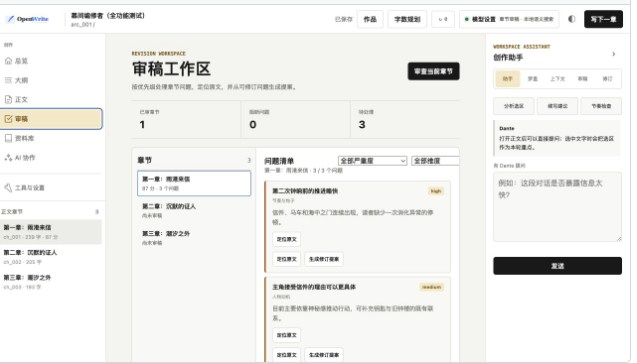Viewport: 637px width, 363px height.
Task: Open 总览 overview in sidebar
Action: (x=51, y=61)
